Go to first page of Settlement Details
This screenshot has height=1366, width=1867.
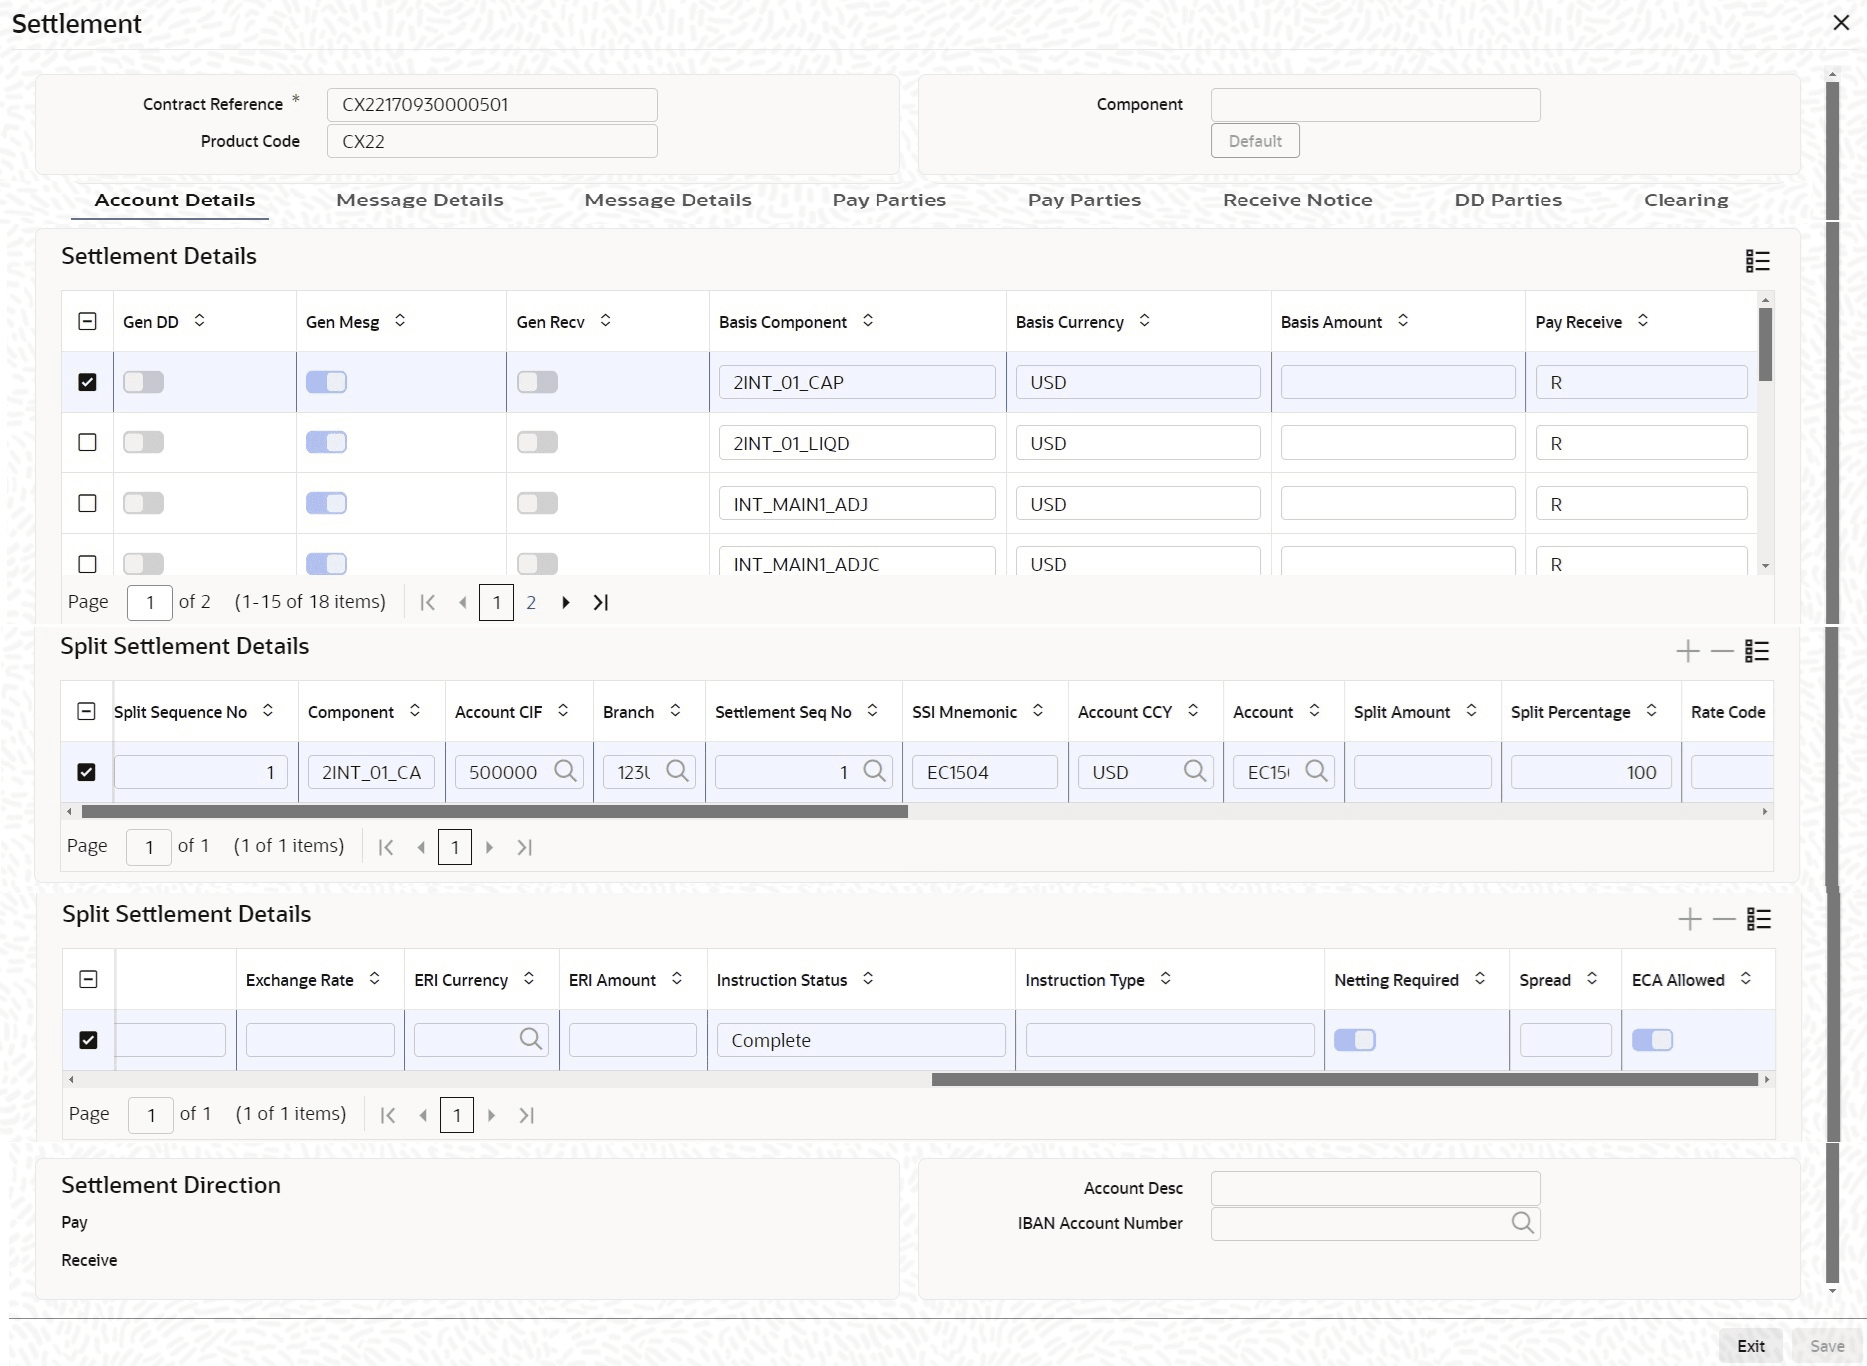coord(427,602)
